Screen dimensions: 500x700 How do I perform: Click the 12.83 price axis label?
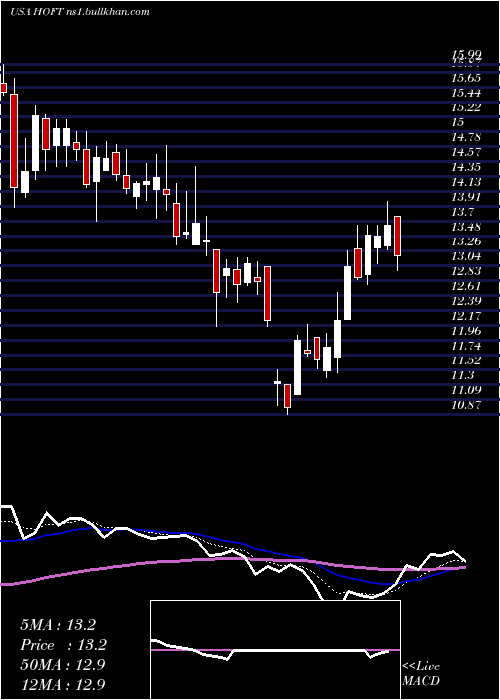tap(466, 271)
